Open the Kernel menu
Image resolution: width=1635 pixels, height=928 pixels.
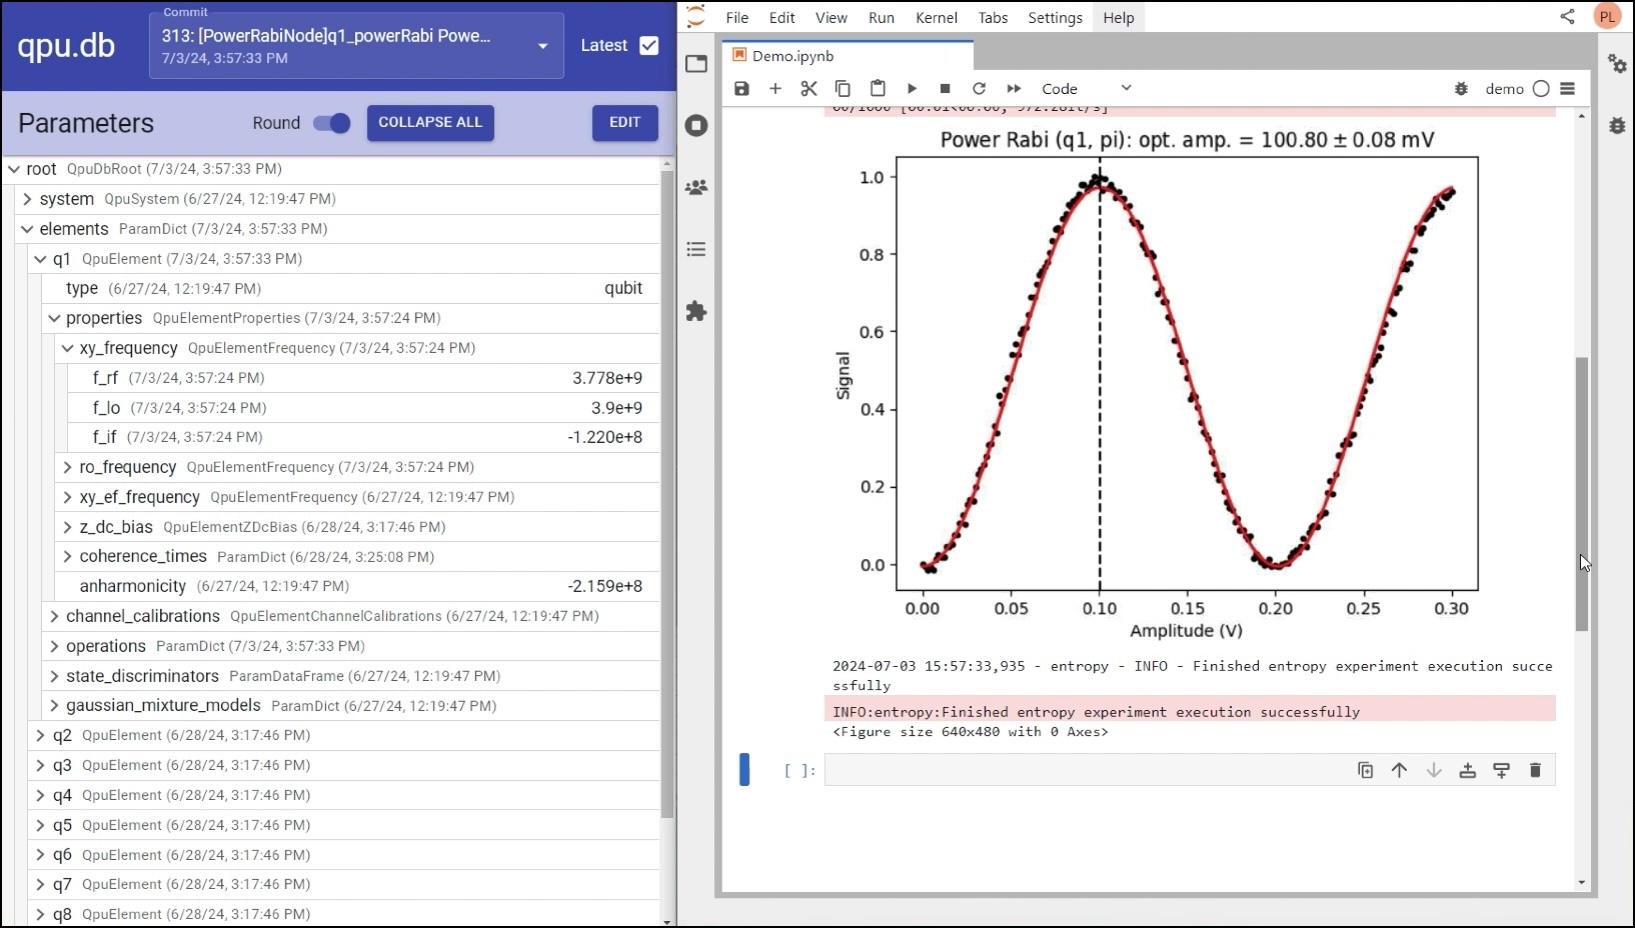click(936, 17)
